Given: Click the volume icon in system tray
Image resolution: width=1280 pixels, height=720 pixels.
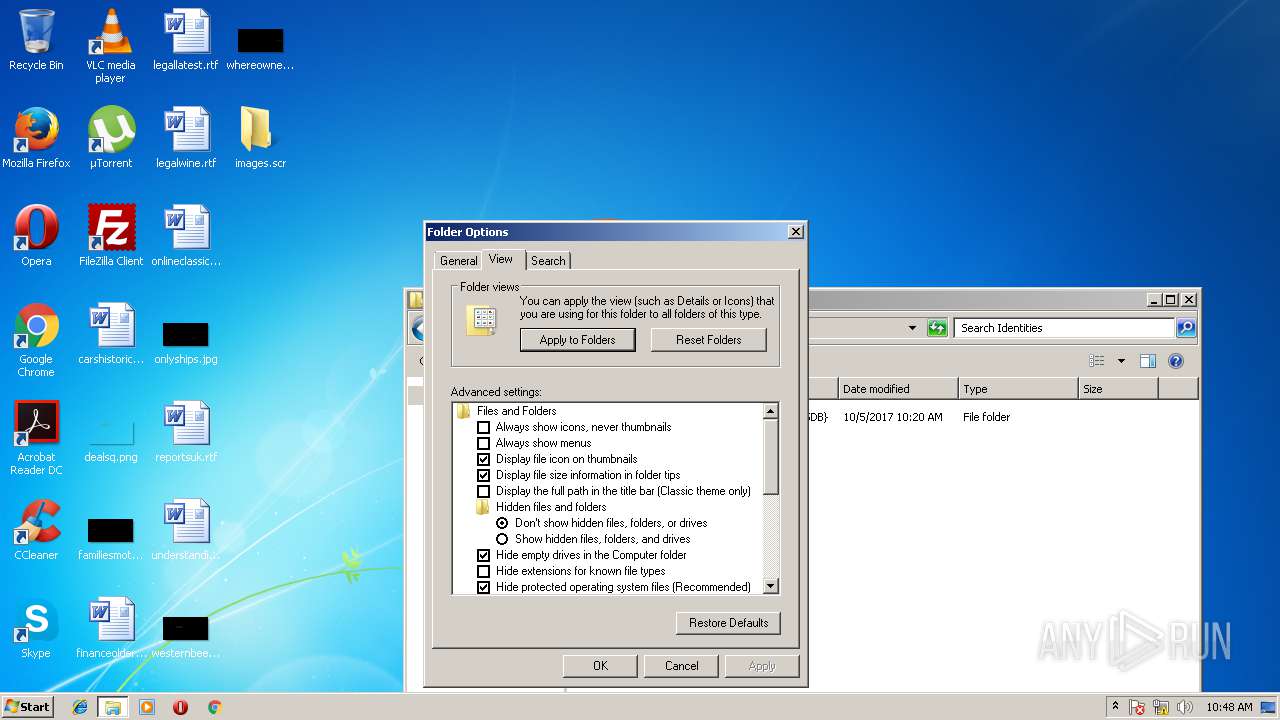Looking at the screenshot, I should coord(1185,707).
